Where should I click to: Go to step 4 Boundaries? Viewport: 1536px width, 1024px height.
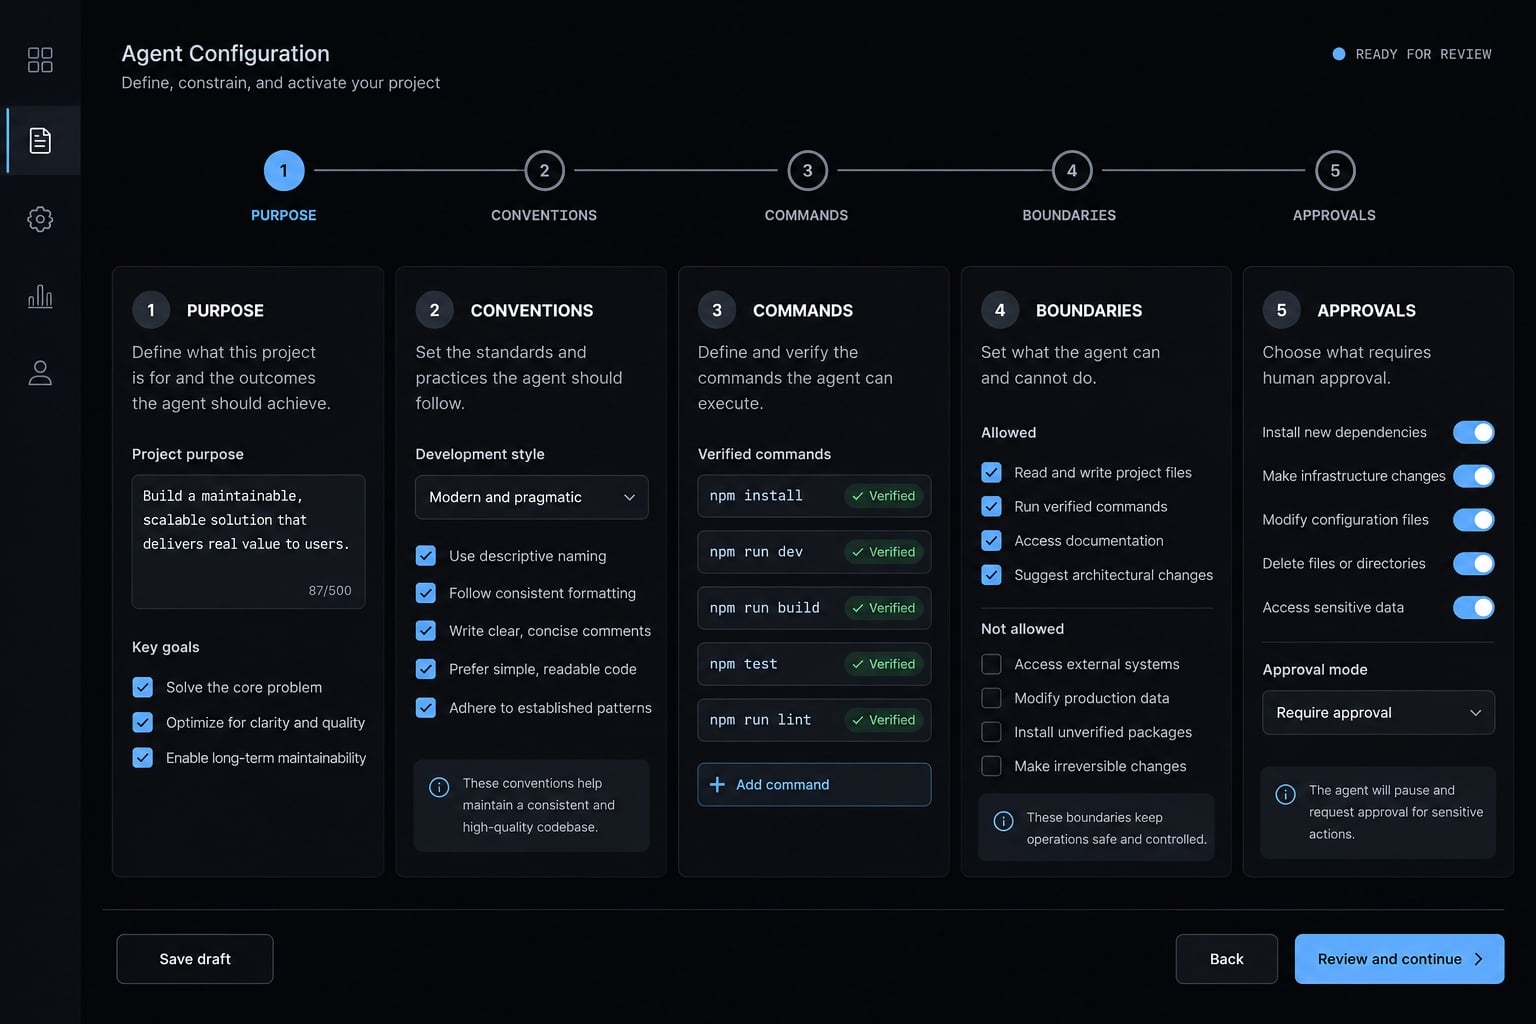coord(1072,171)
